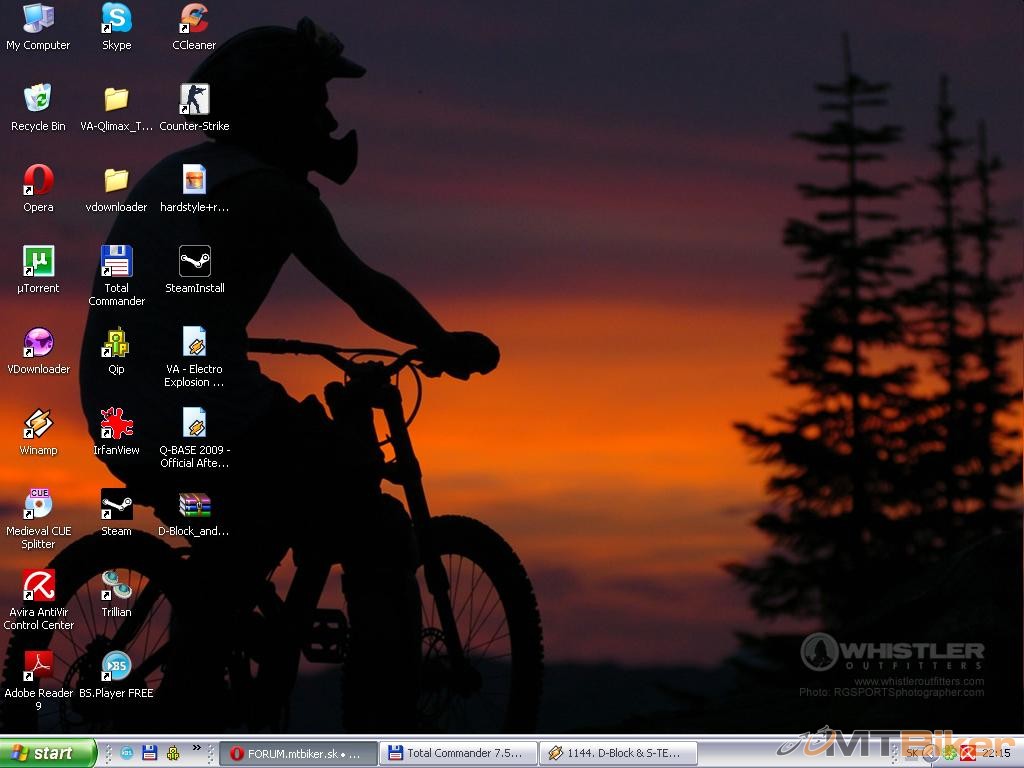This screenshot has height=768, width=1024.
Task: Switch to FORUM.mtbiker.sk Opera taskbar window
Action: click(x=299, y=753)
